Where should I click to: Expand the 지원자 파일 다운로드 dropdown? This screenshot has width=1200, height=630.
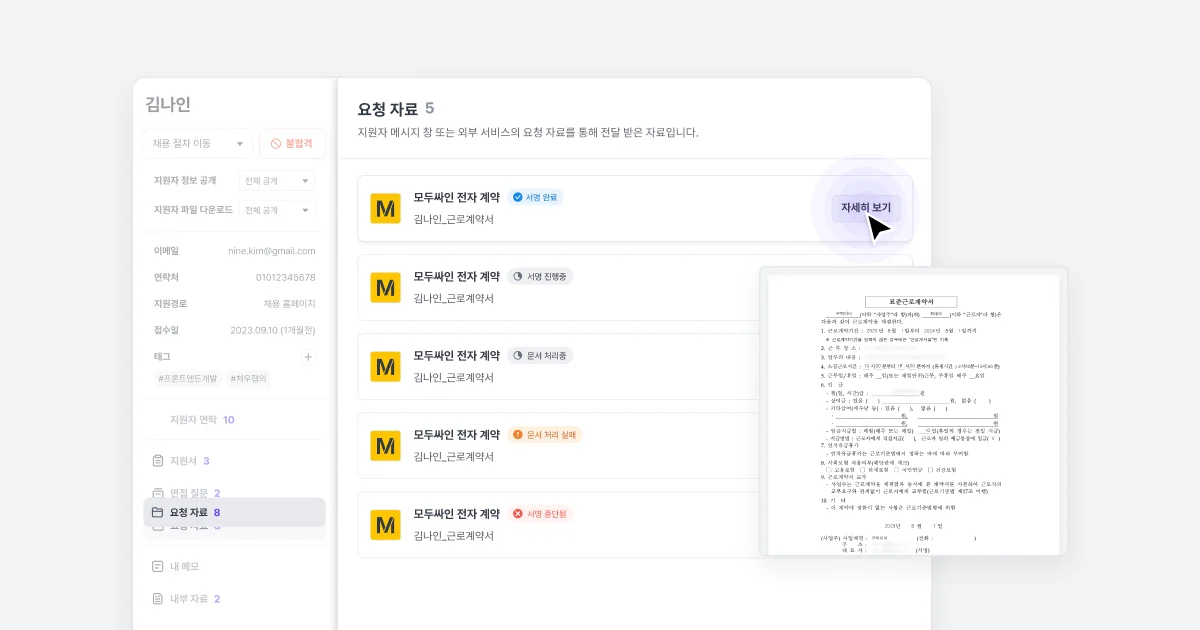278,210
